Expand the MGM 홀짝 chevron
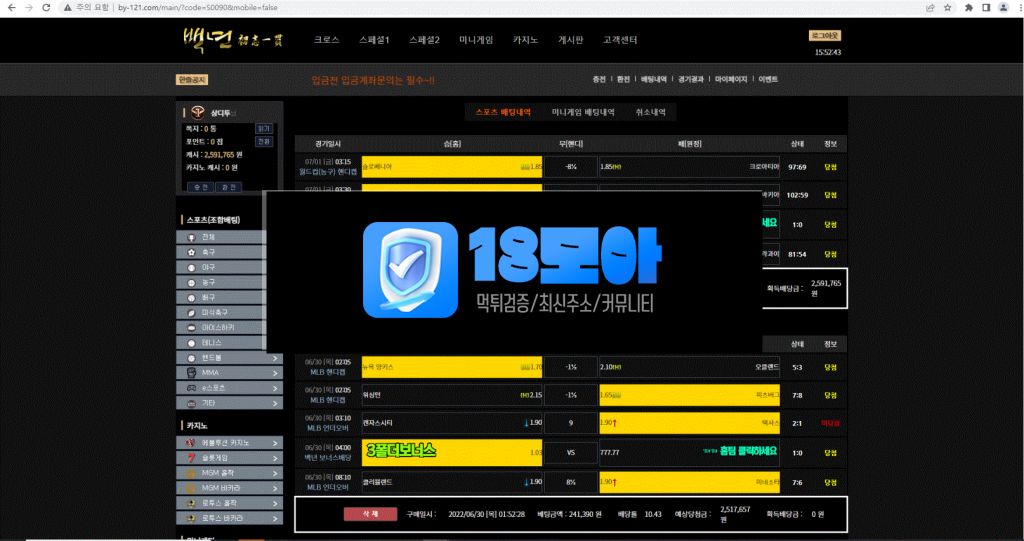1024x541 pixels. coord(275,473)
